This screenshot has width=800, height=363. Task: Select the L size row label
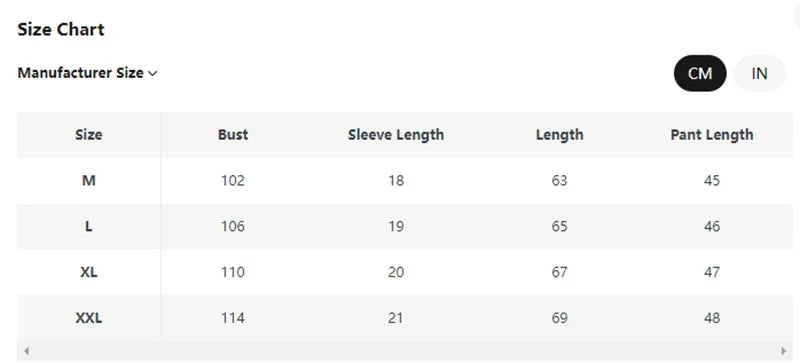89,226
